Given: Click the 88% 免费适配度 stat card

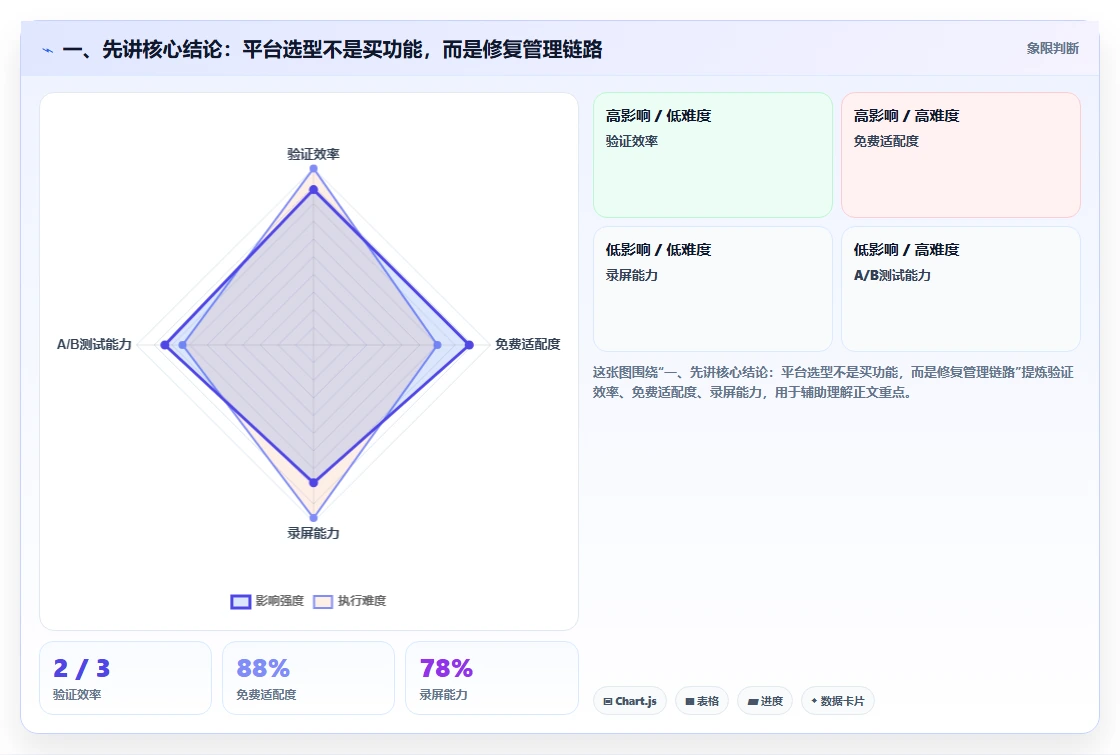Looking at the screenshot, I should (309, 678).
